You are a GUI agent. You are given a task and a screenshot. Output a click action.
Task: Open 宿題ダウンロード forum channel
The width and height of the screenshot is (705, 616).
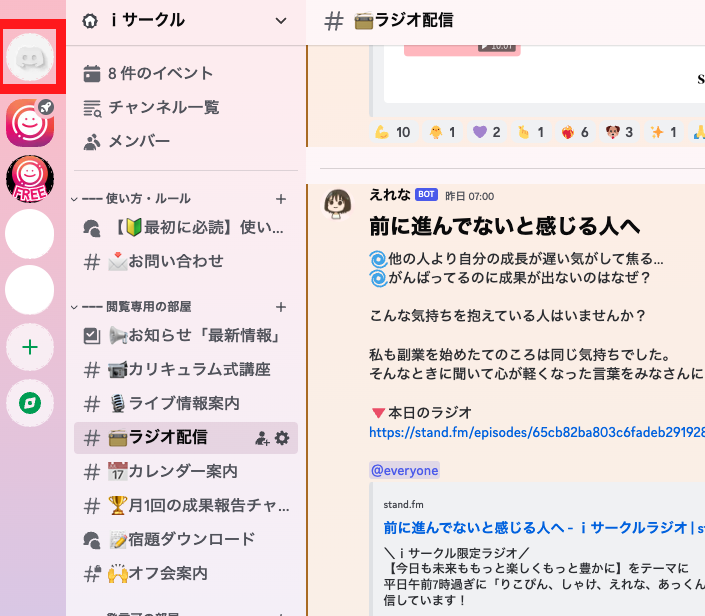click(186, 540)
